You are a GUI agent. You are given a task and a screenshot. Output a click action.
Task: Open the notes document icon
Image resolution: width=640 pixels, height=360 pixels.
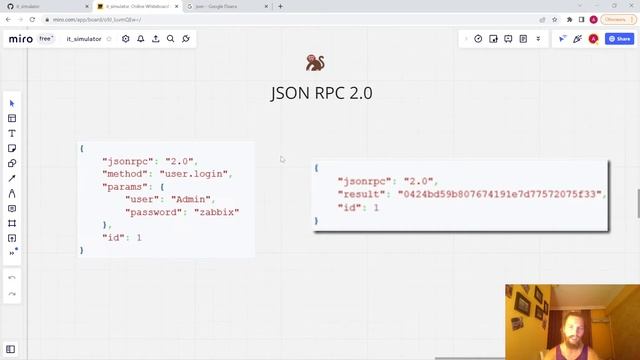(523, 39)
